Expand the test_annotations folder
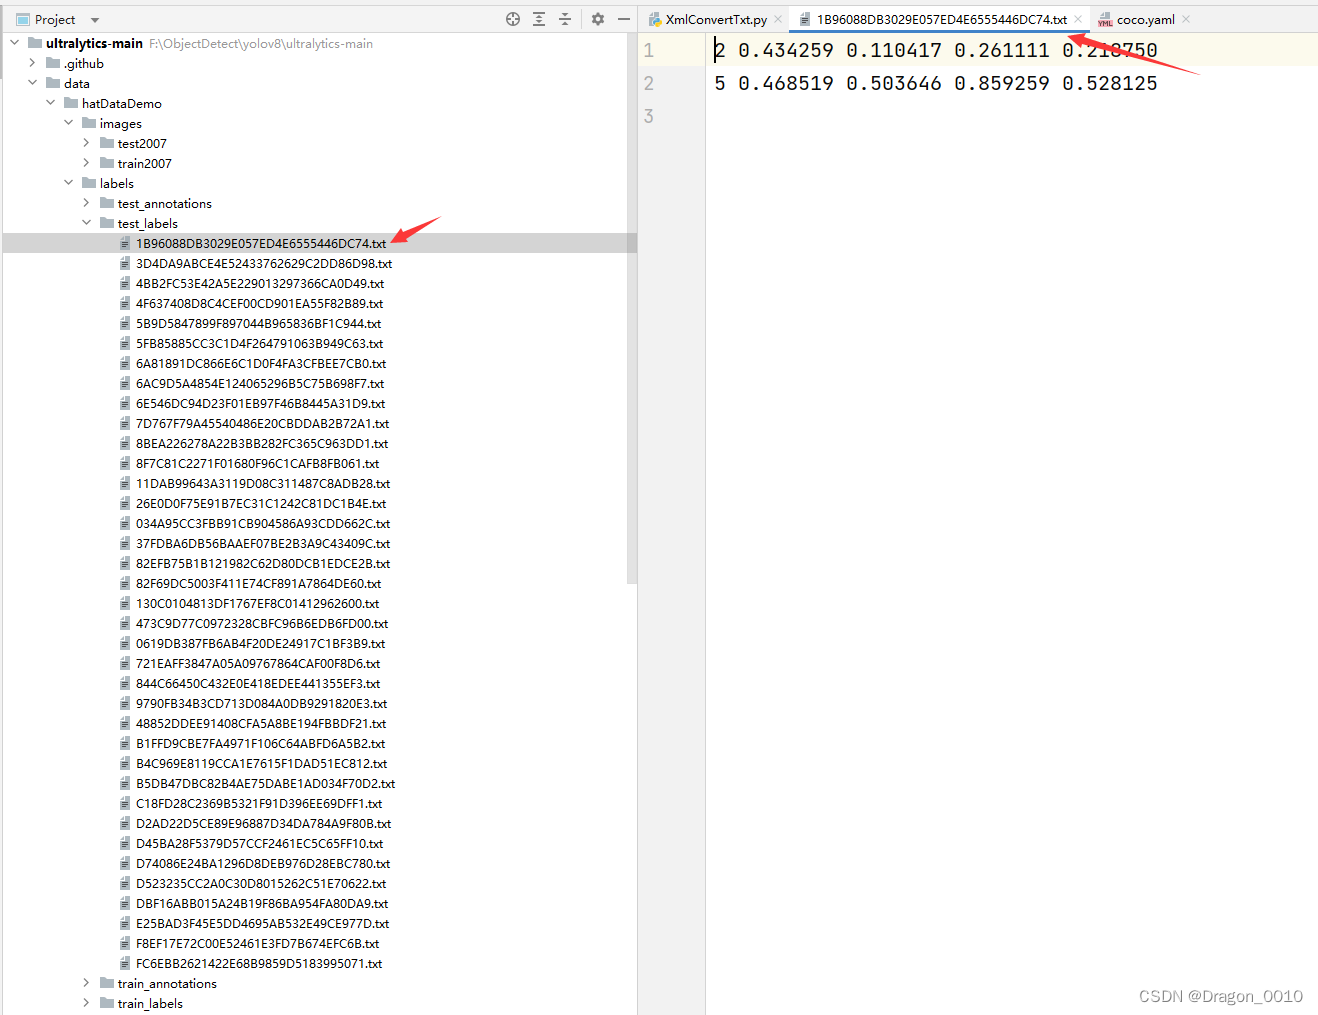Viewport: 1318px width, 1015px height. (x=87, y=203)
